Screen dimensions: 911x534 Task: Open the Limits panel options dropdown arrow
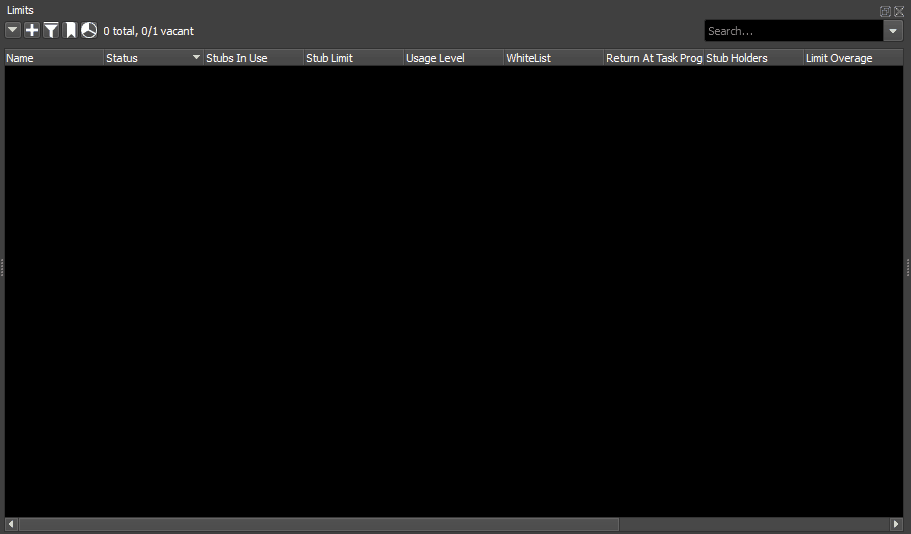pos(13,30)
